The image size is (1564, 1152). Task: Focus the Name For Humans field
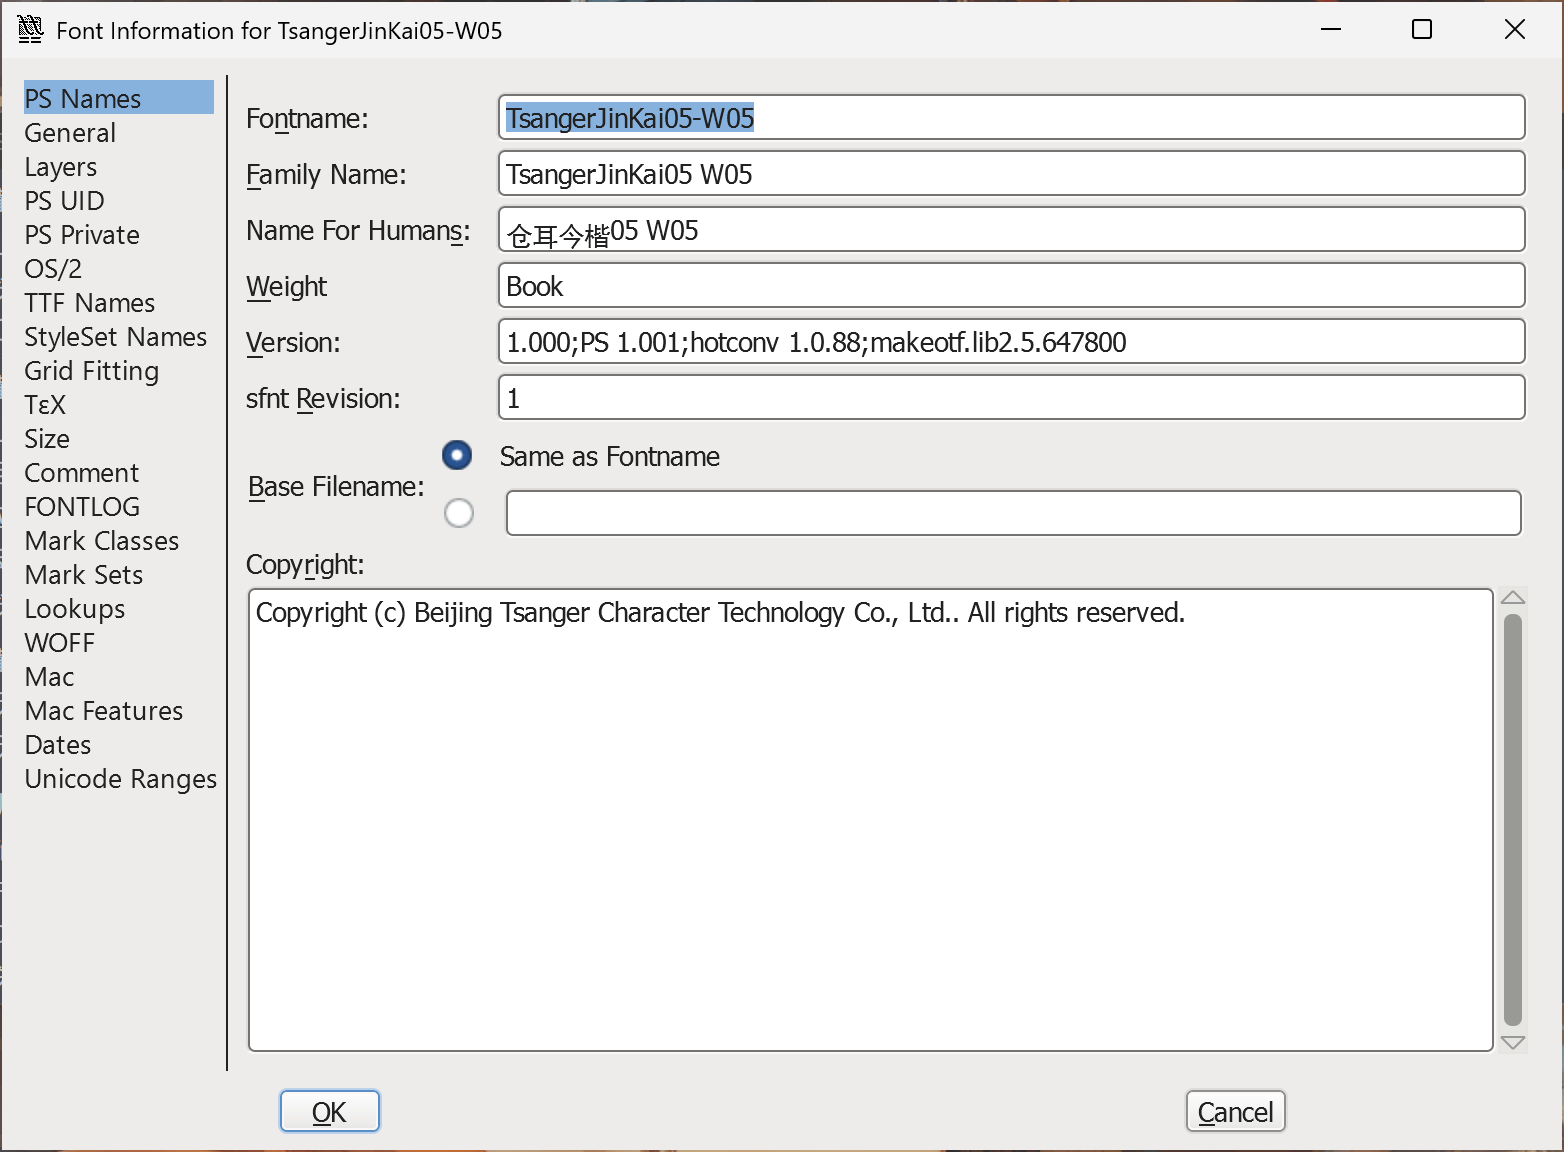[1012, 230]
